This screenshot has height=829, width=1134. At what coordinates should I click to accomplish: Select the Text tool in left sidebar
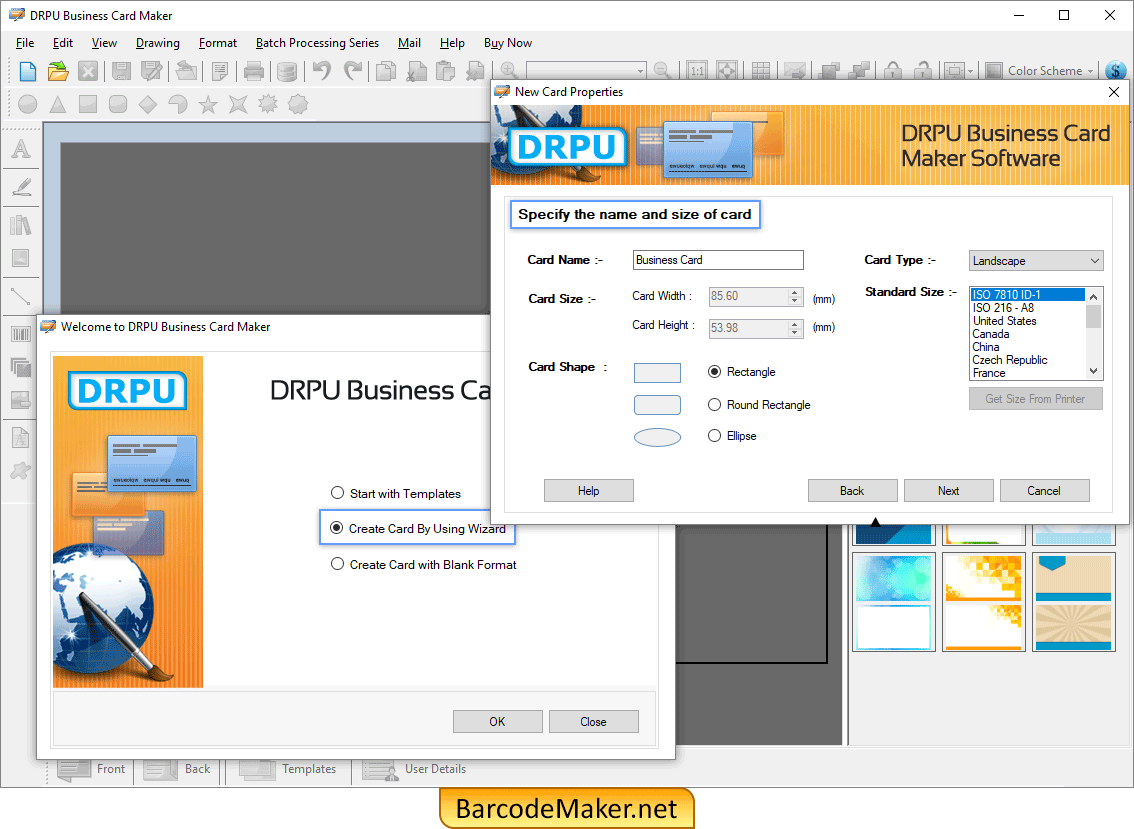(x=21, y=149)
